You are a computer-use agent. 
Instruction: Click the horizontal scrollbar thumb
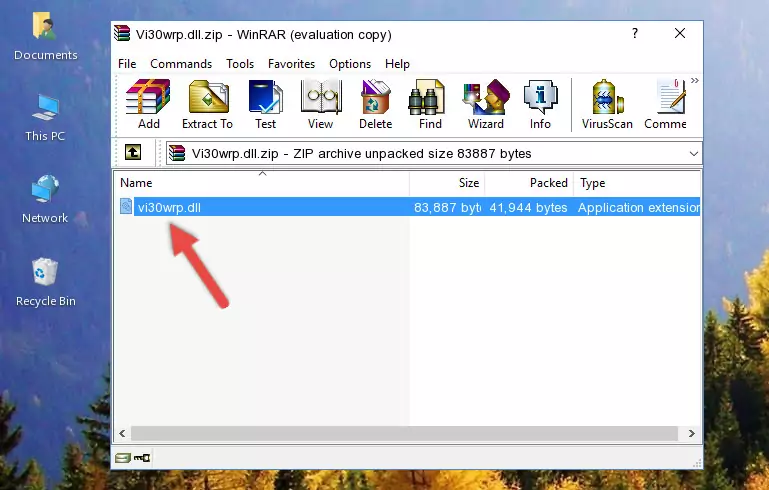[404, 433]
